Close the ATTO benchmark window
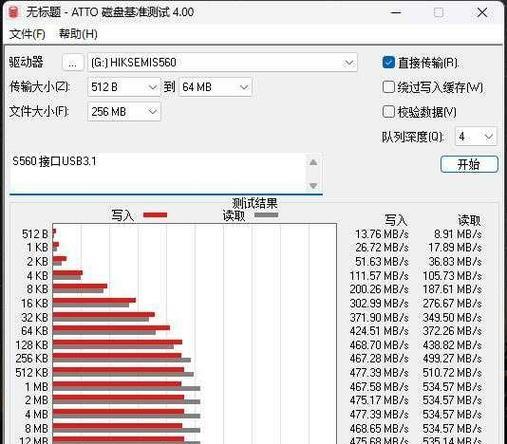Viewport: 507px width, 444px height. pos(482,13)
